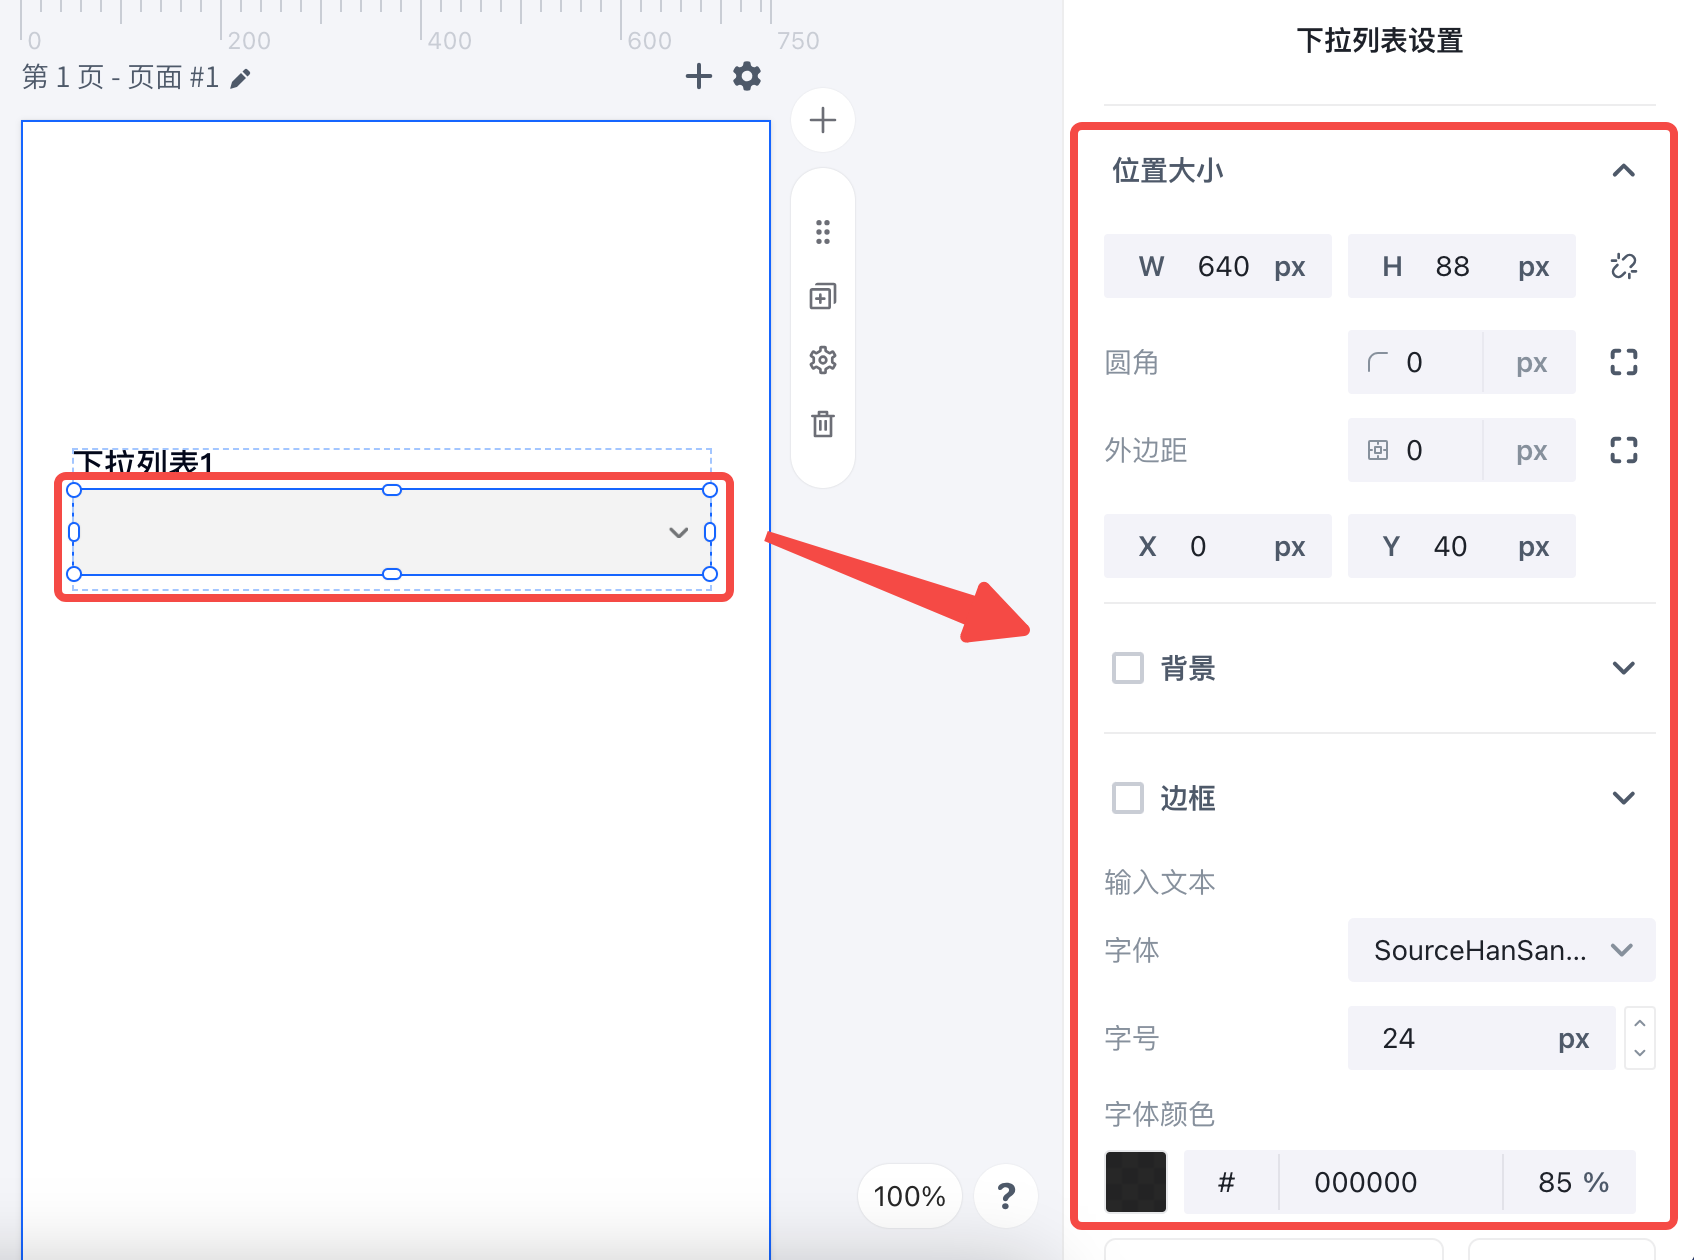This screenshot has height=1260, width=1694.
Task: Enable the 背景 checkbox
Action: [1128, 668]
